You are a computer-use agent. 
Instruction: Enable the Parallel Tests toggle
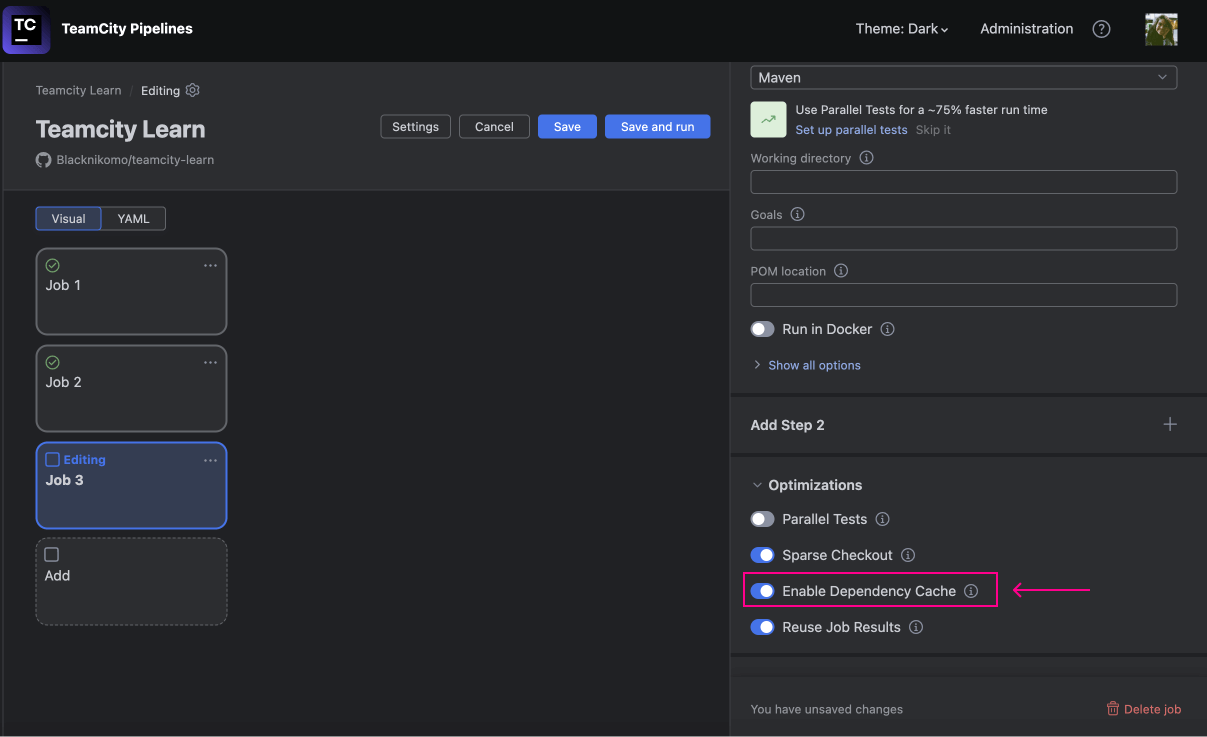(x=762, y=519)
